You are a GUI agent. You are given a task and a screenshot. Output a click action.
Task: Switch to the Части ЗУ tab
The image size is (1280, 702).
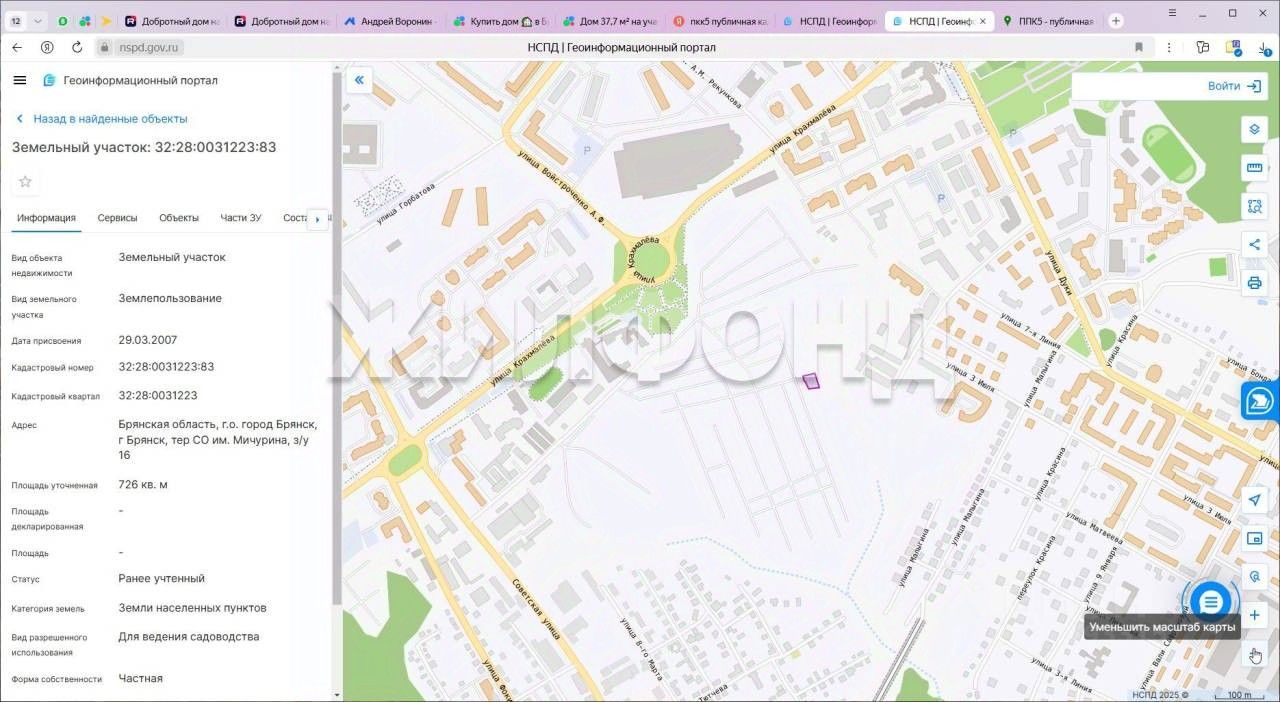click(240, 218)
